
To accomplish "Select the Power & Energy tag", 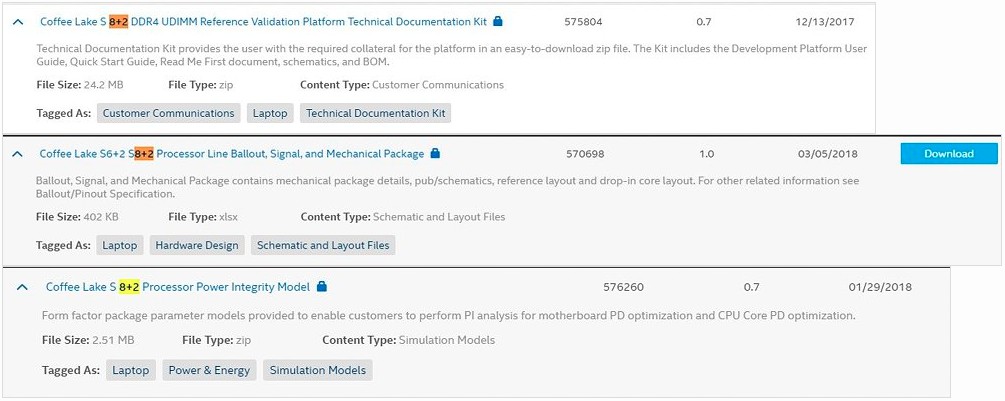I will click(209, 370).
